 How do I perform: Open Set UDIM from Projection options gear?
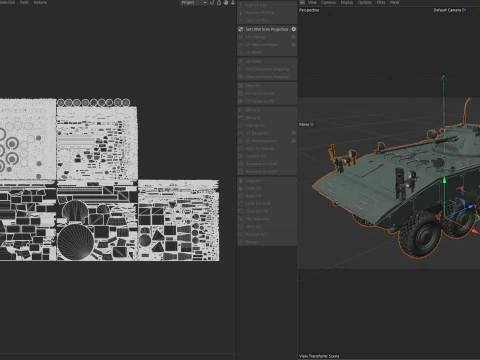pos(294,29)
